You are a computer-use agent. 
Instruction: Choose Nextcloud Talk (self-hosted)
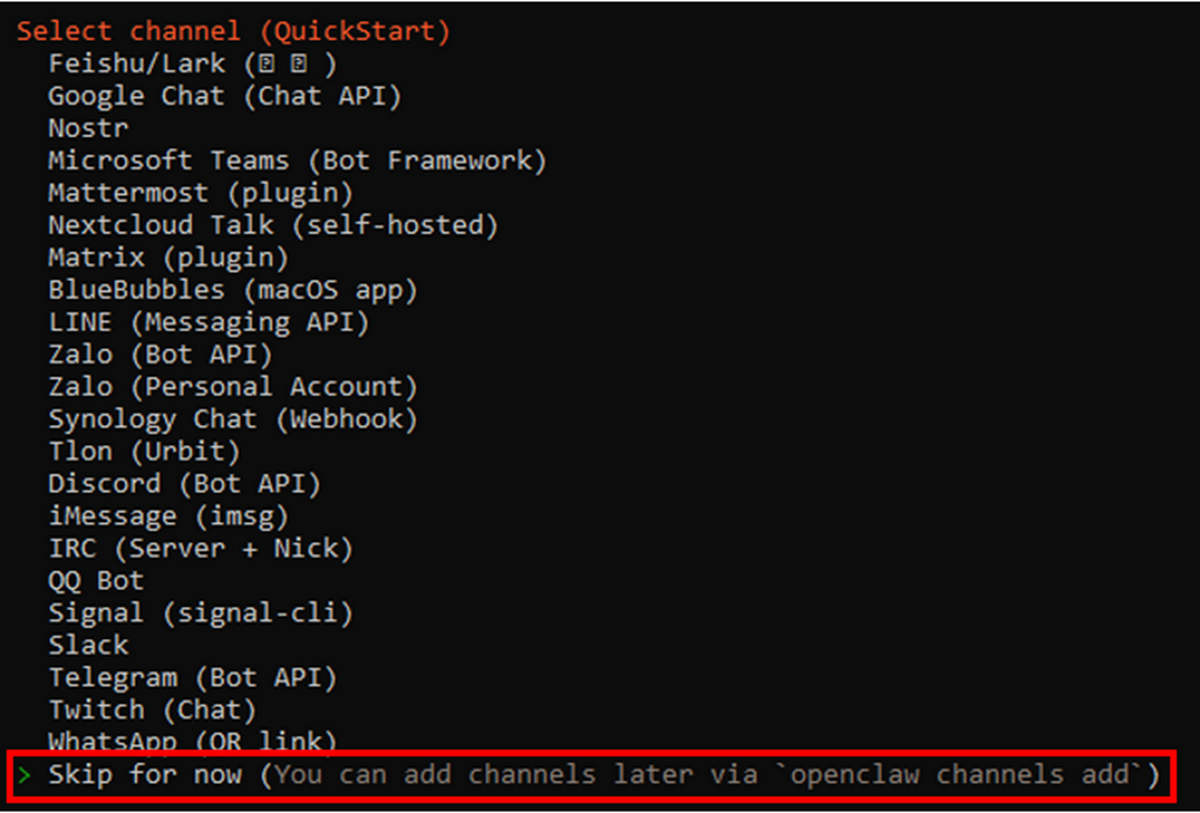[272, 225]
